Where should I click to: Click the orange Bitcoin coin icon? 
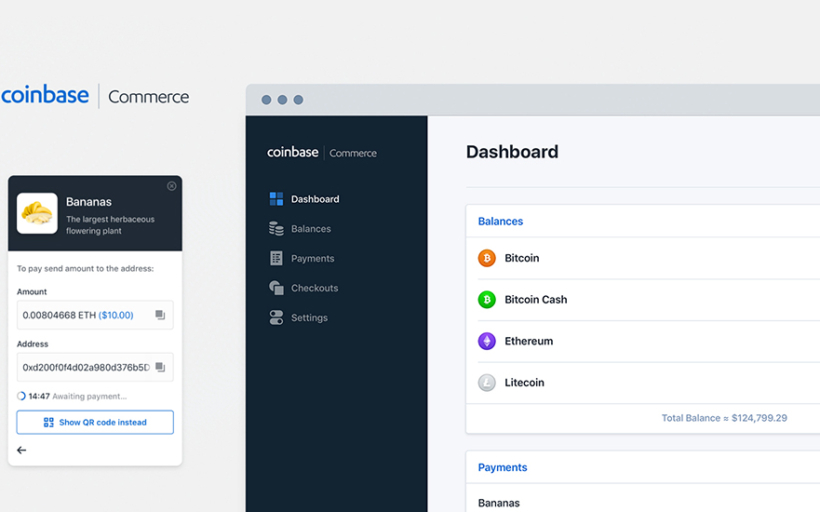point(487,258)
